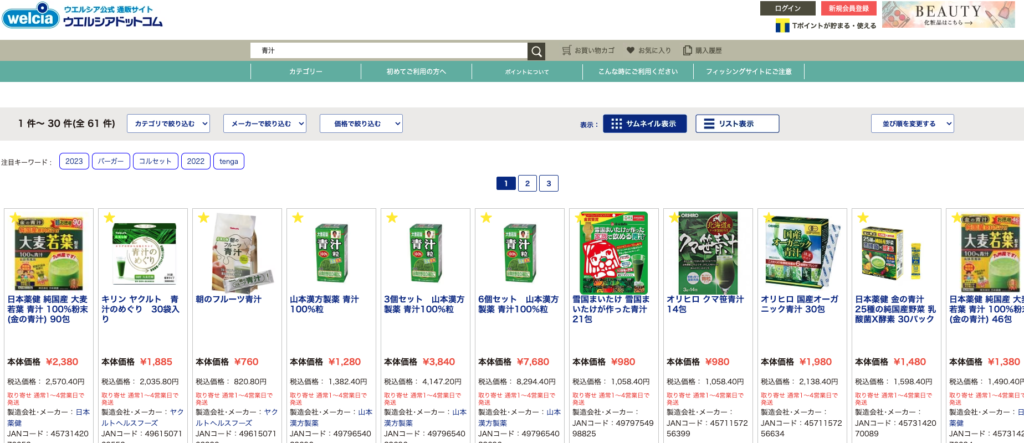Click the search field containing 青汁
Image resolution: width=1024 pixels, height=443 pixels.
tap(389, 51)
